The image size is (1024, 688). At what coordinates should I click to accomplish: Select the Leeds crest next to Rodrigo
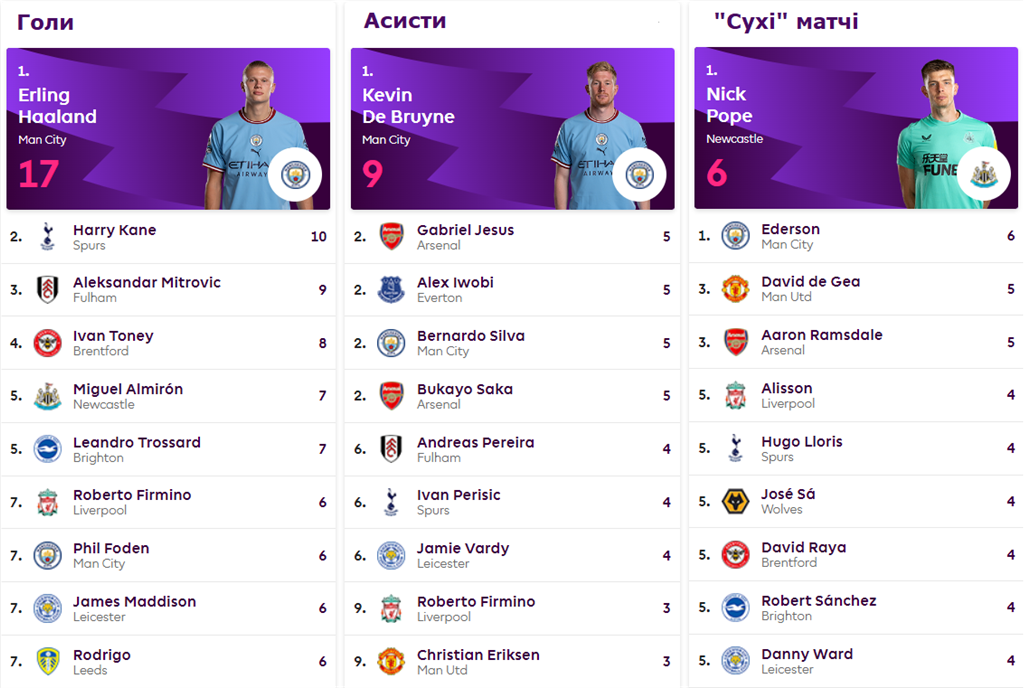(47, 662)
